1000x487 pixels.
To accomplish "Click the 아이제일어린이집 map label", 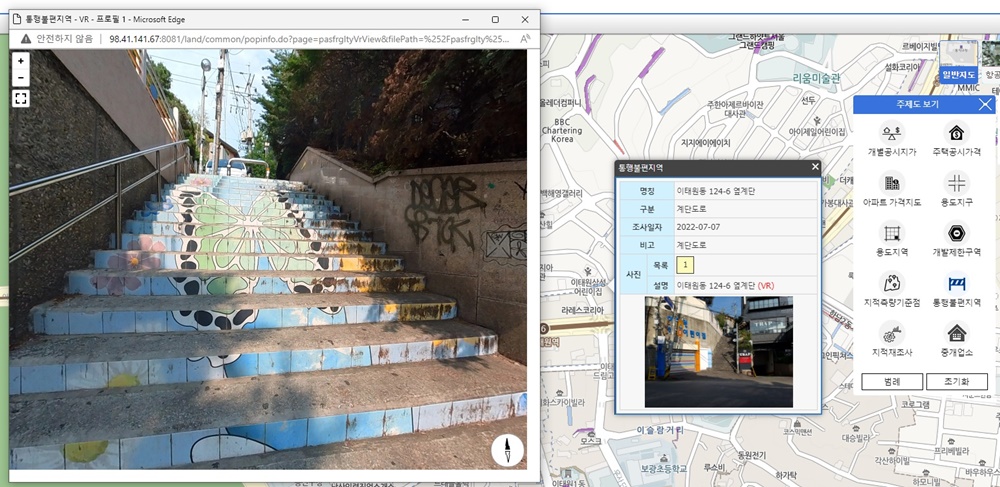I will pyautogui.click(x=816, y=131).
